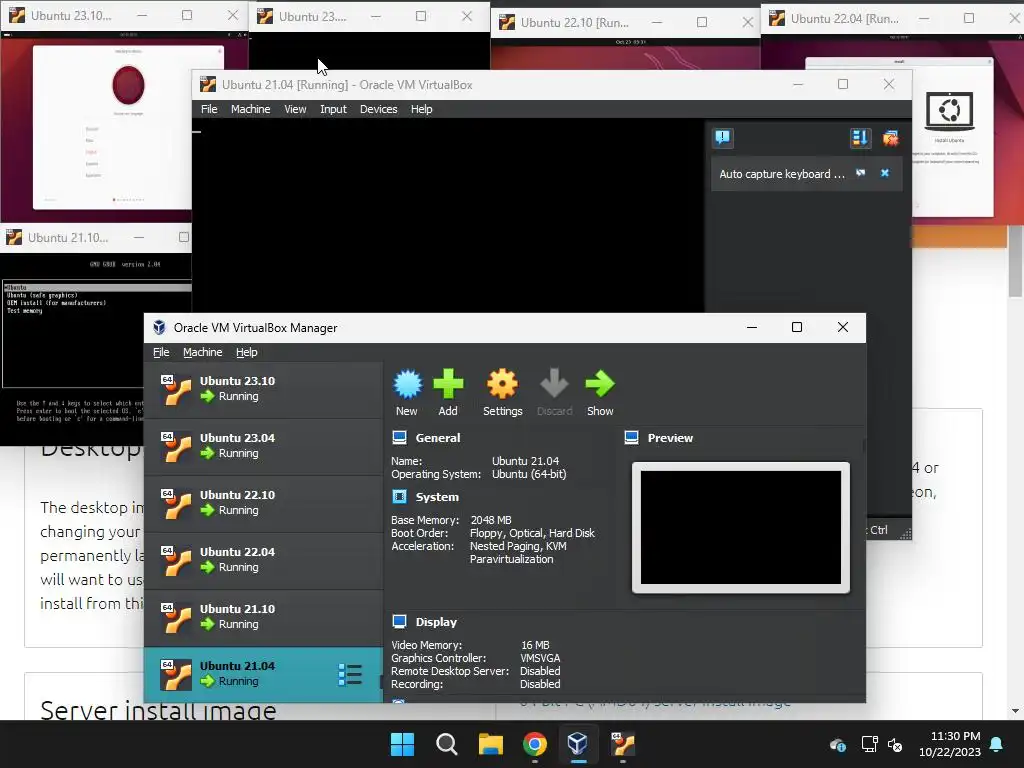Click Ubuntu 23.10 window title bar icon
1024x768 pixels.
coord(17,15)
